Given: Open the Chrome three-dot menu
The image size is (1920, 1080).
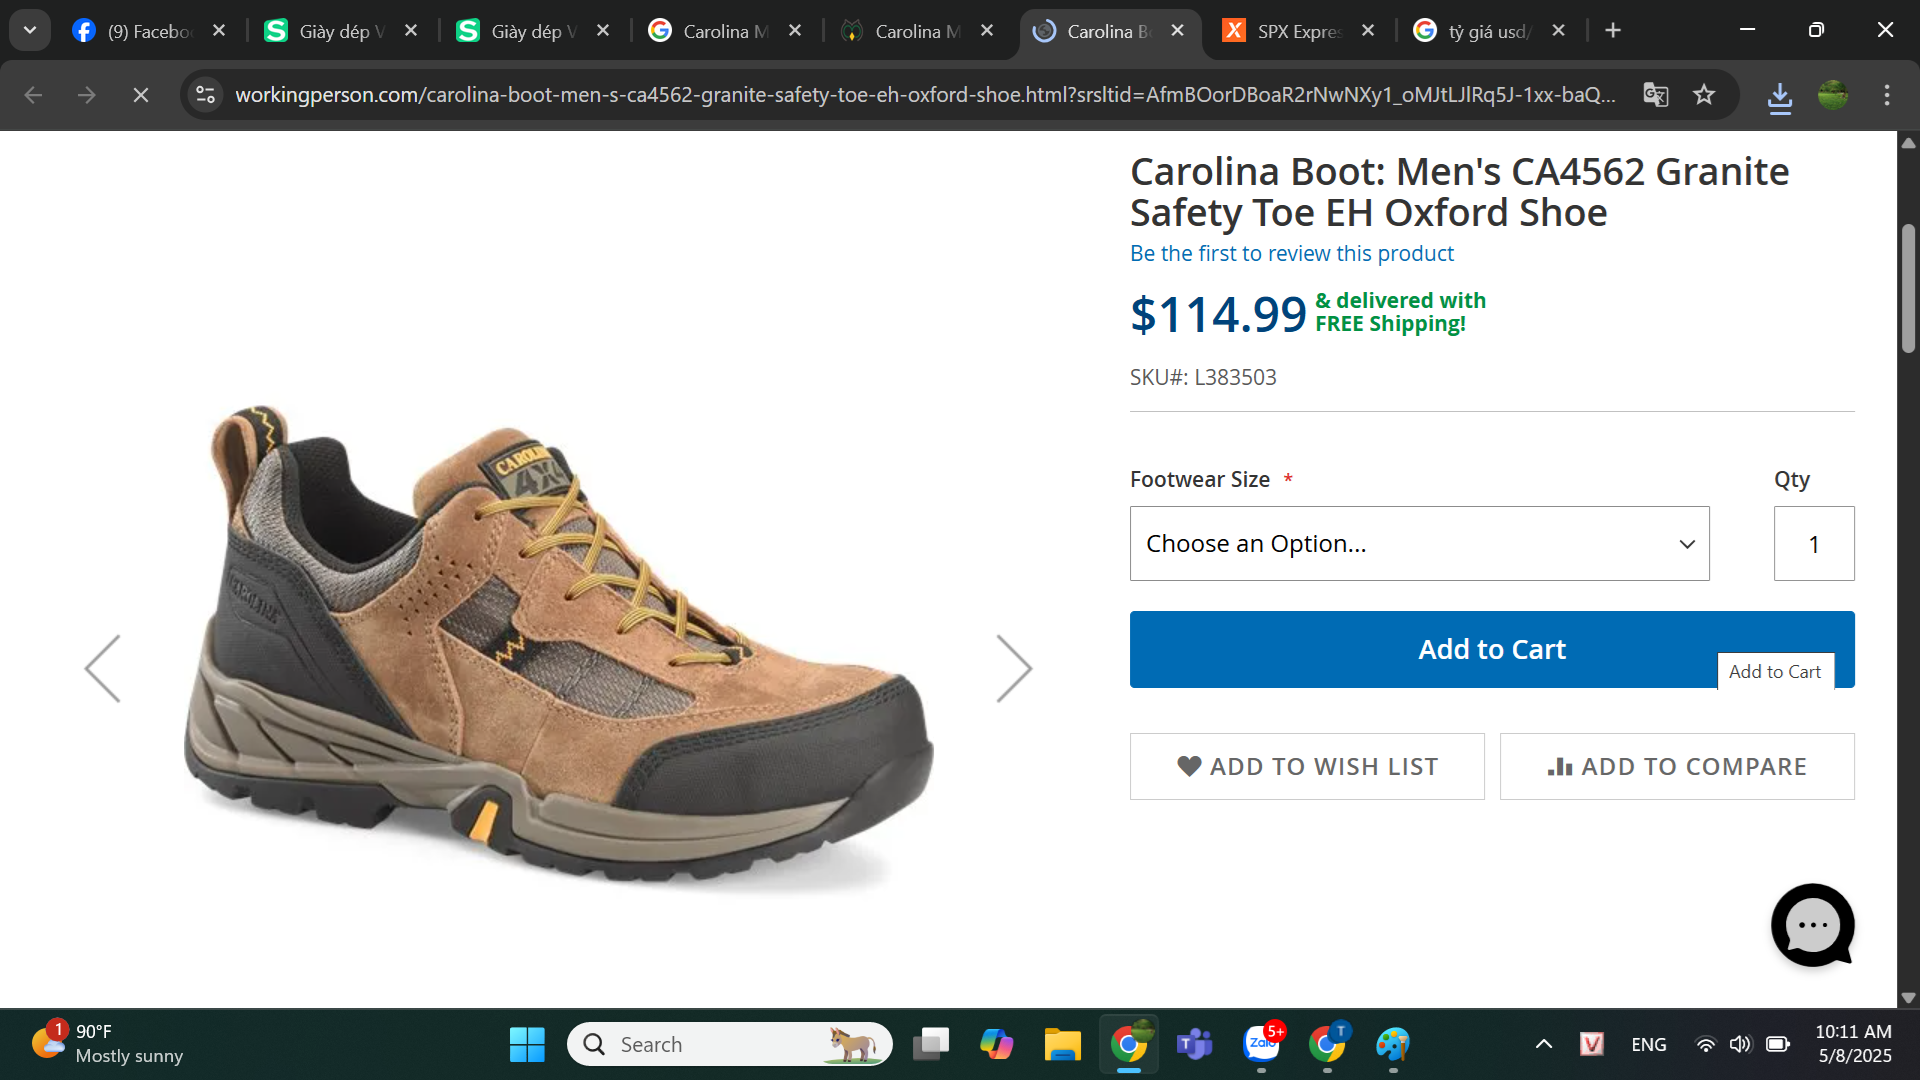Looking at the screenshot, I should [1886, 95].
